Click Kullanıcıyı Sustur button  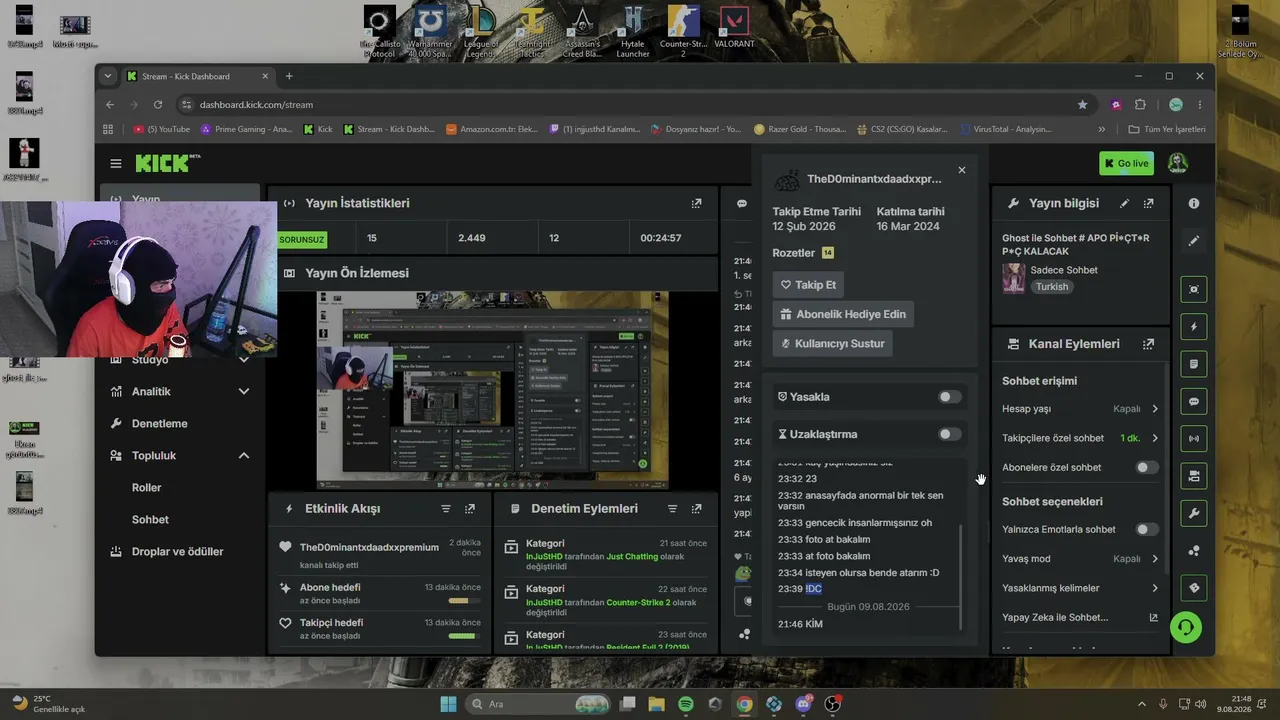(x=831, y=344)
